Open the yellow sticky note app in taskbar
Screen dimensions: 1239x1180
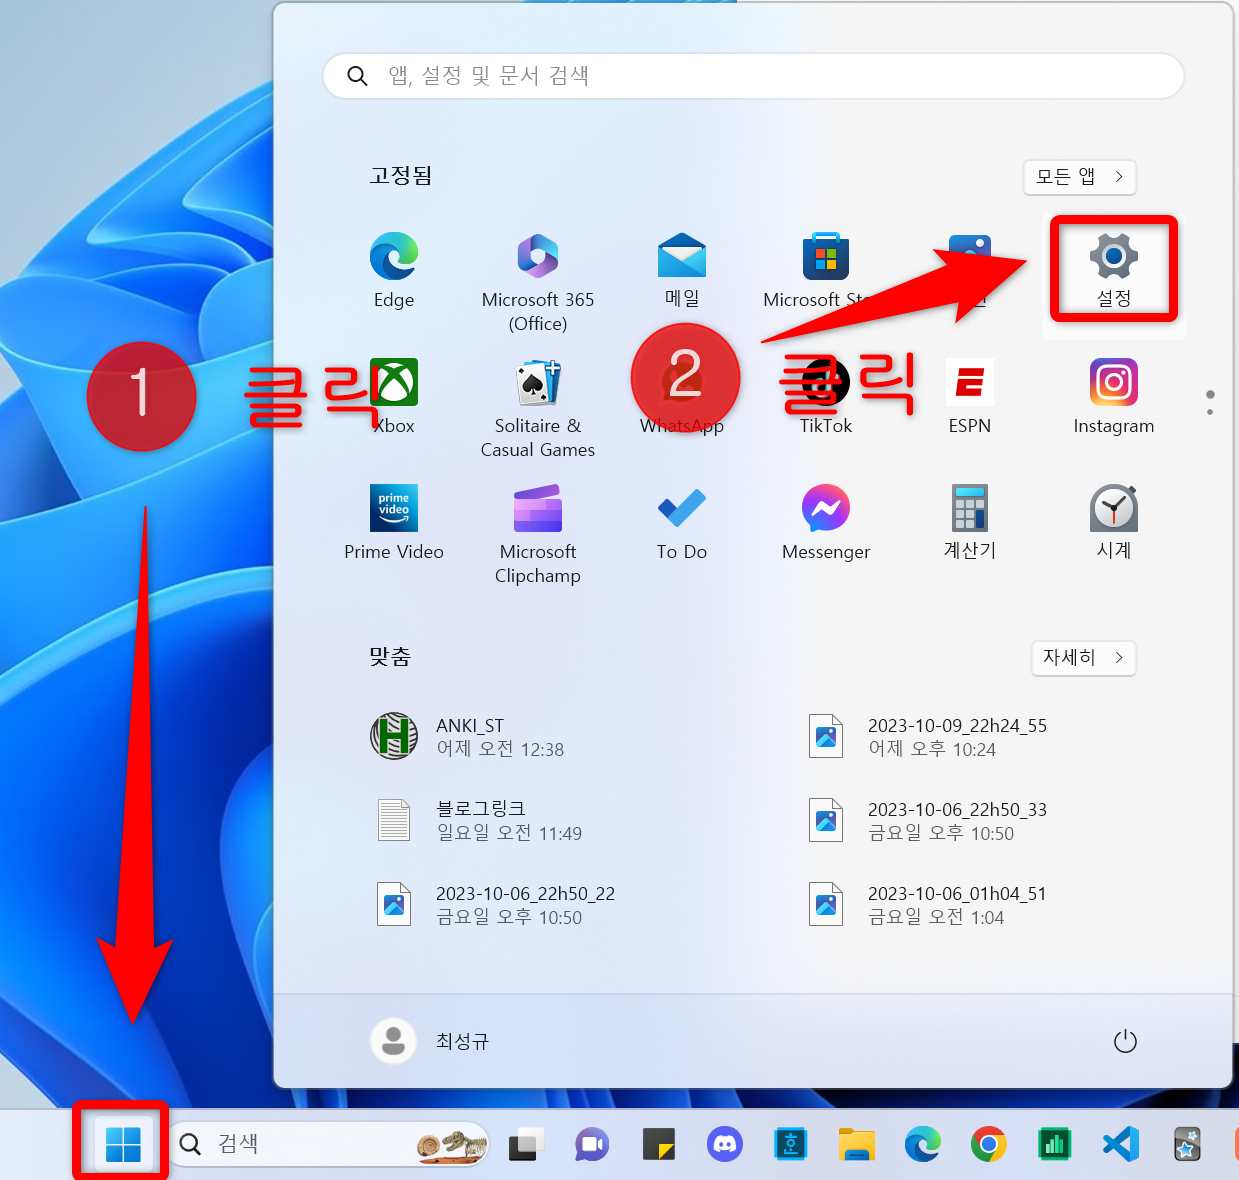[x=659, y=1144]
